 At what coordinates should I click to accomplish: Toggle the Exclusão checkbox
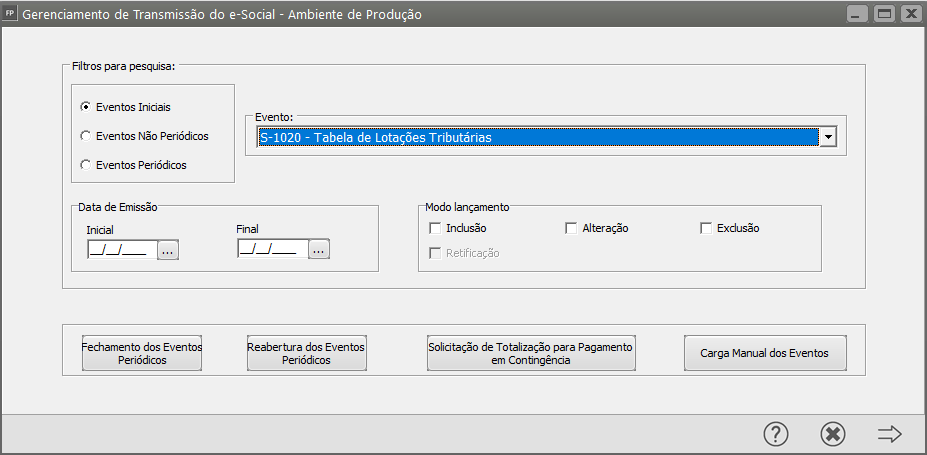[706, 228]
